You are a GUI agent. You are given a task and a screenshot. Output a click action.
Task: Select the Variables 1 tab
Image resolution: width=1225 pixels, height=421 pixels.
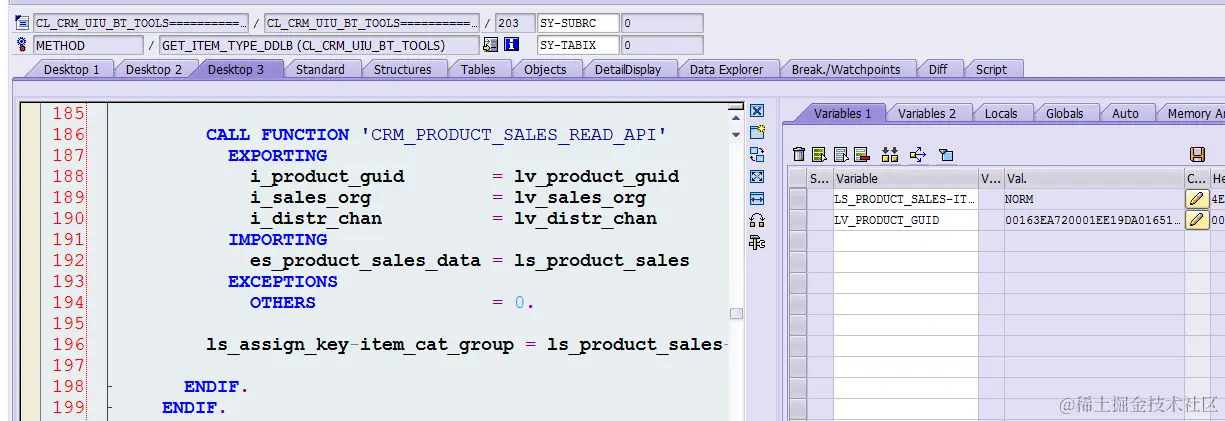coord(842,113)
